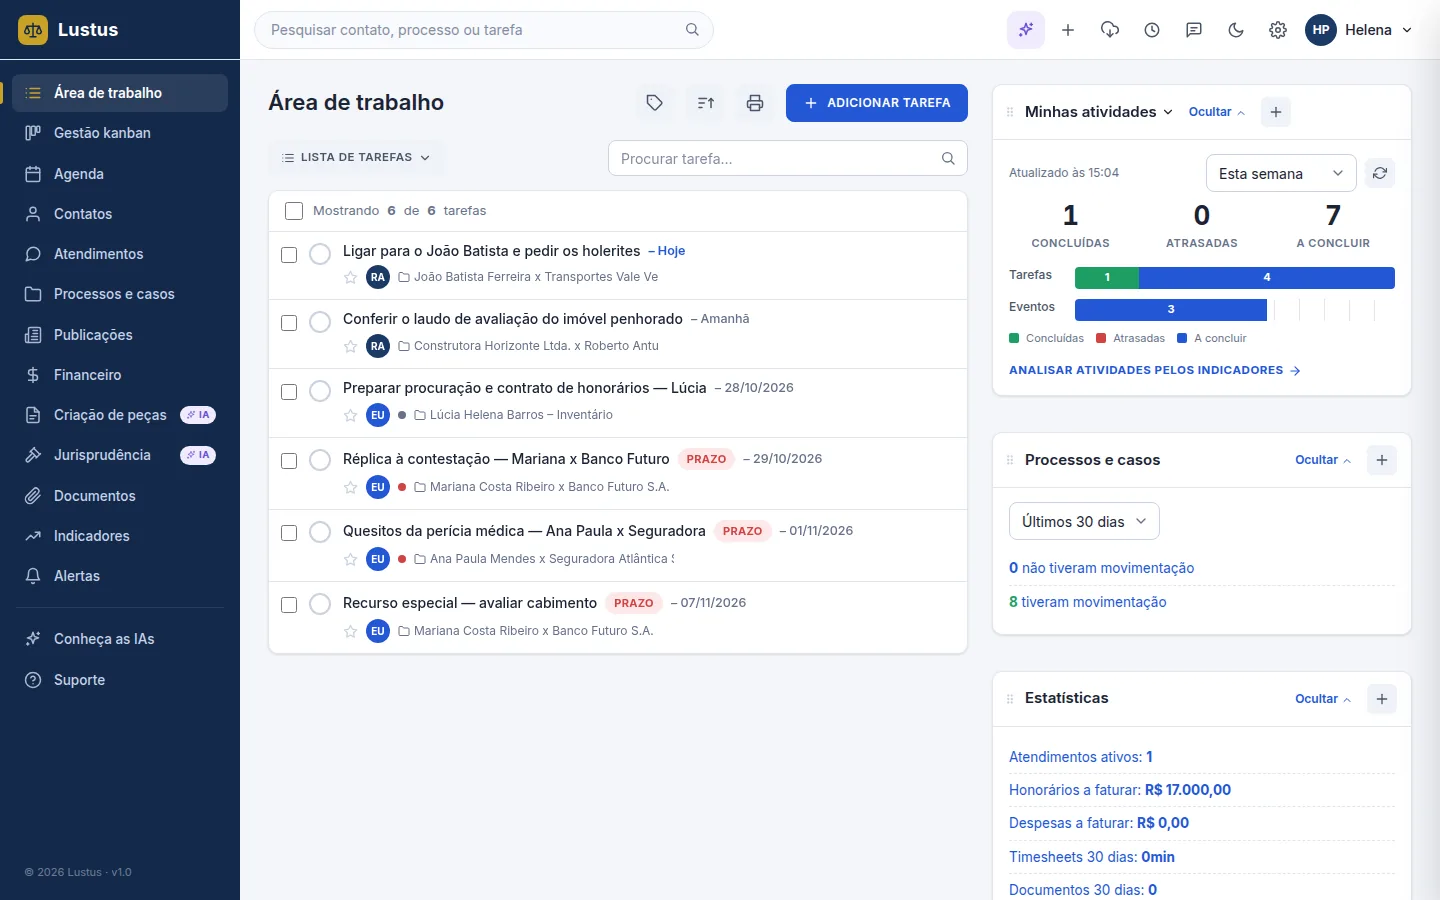Open the cloud download icon in header

click(x=1110, y=30)
